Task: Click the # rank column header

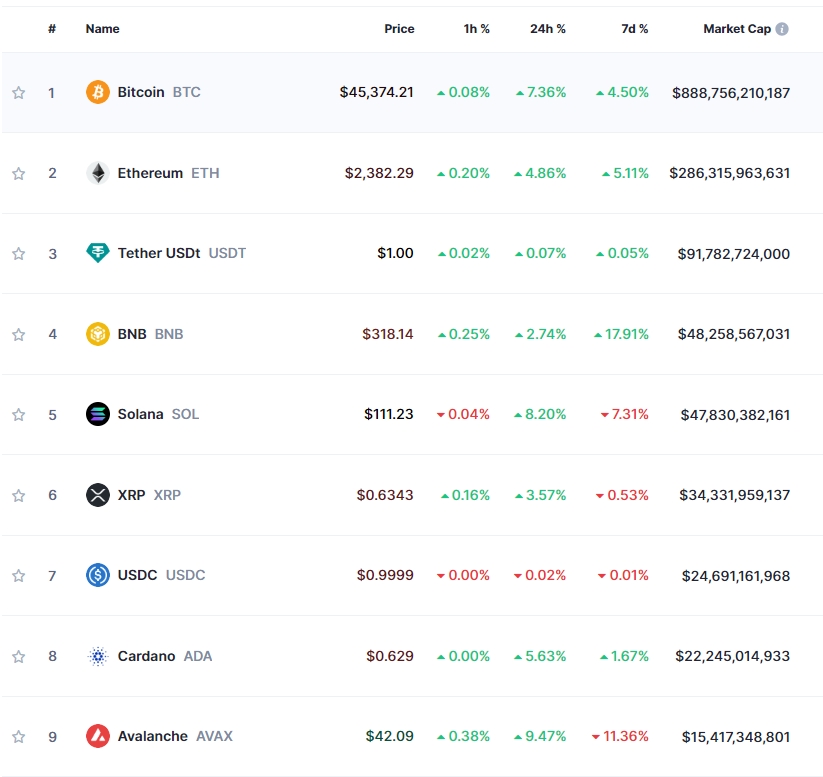Action: [51, 29]
